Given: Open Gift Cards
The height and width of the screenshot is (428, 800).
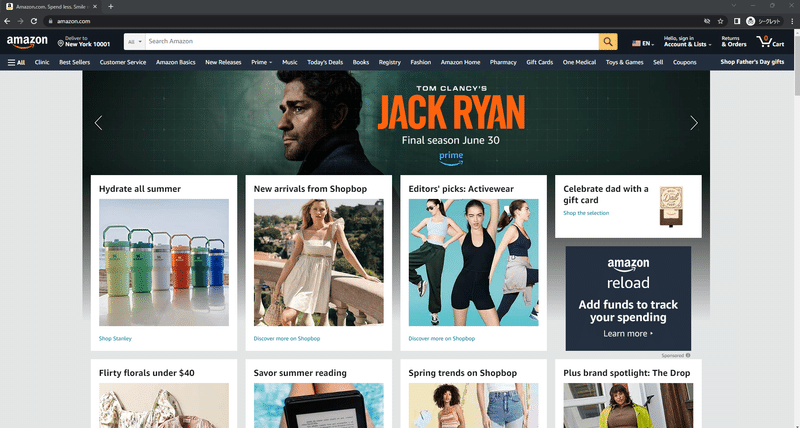Looking at the screenshot, I should coord(539,62).
